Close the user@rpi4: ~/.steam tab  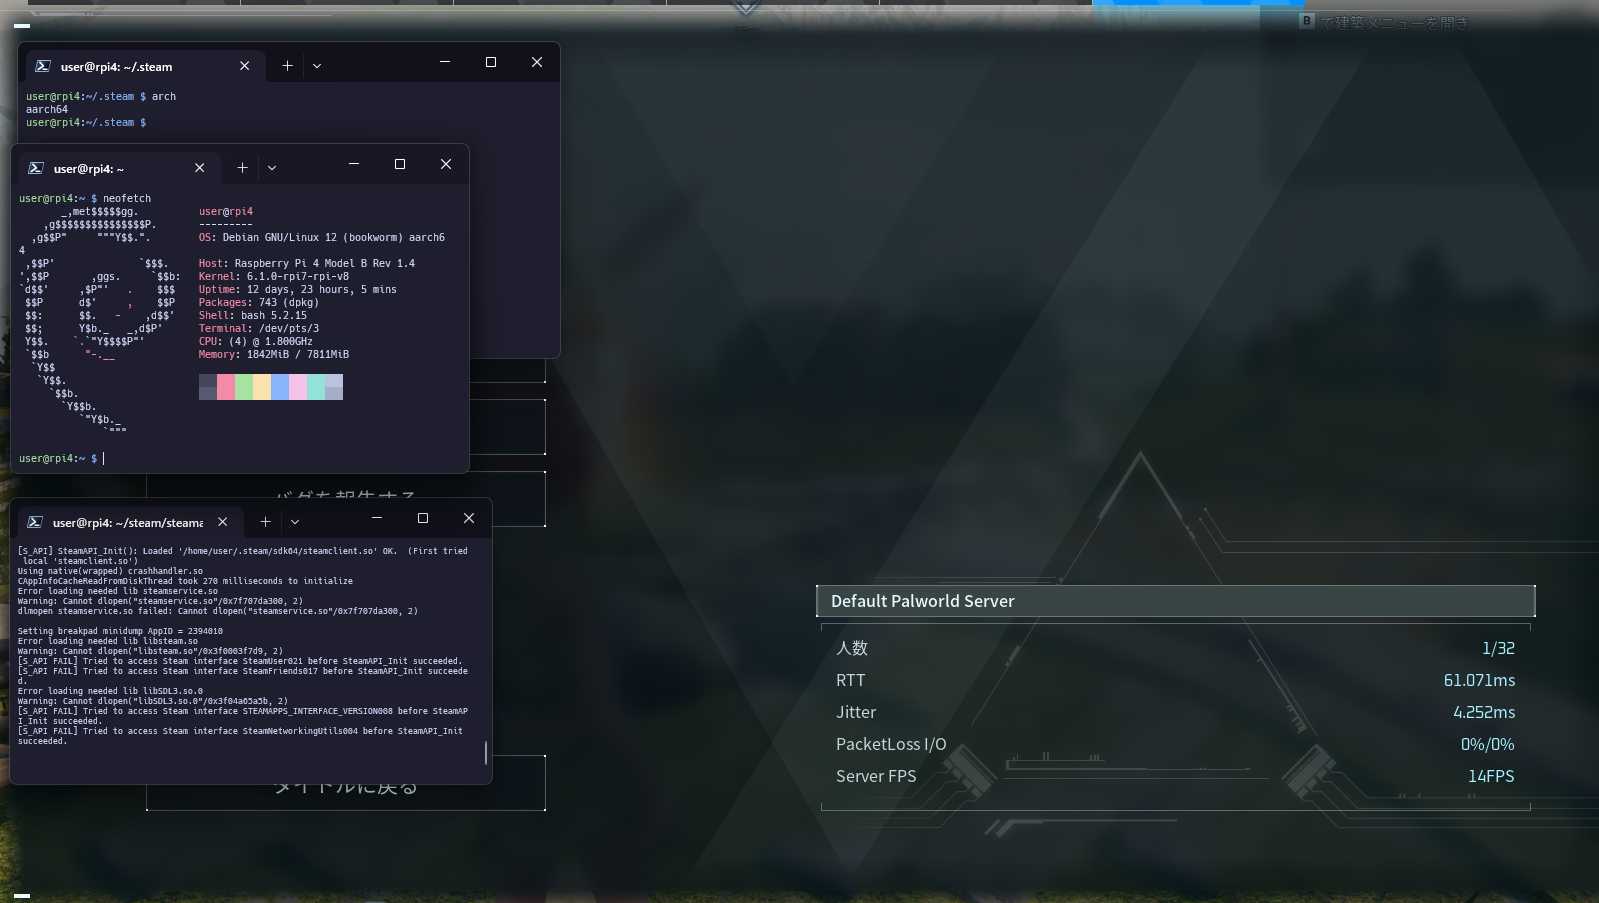click(245, 66)
